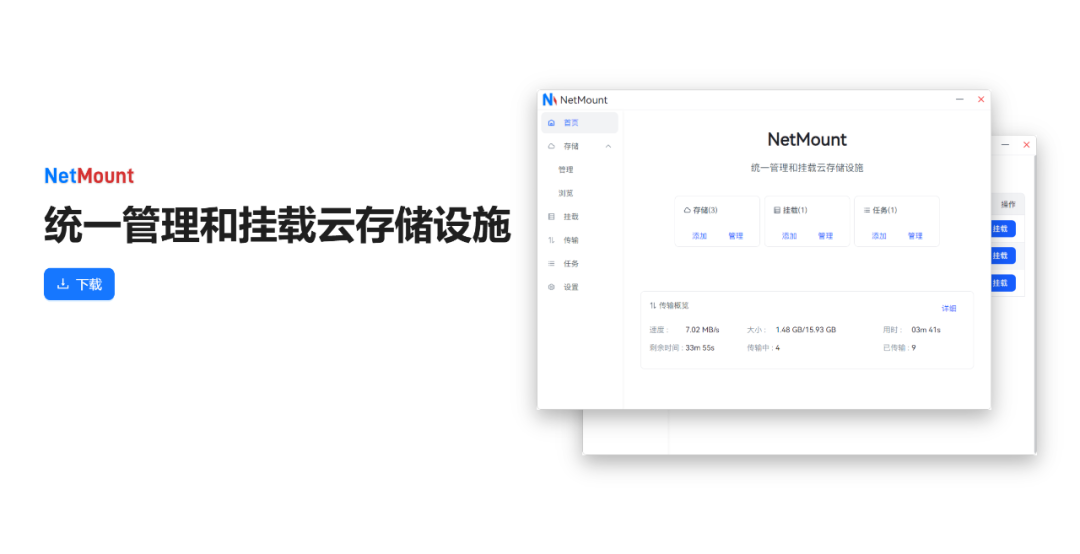The image size is (1080, 554).
Task: Open the 首页 home item in sidebar
Action: tap(579, 123)
